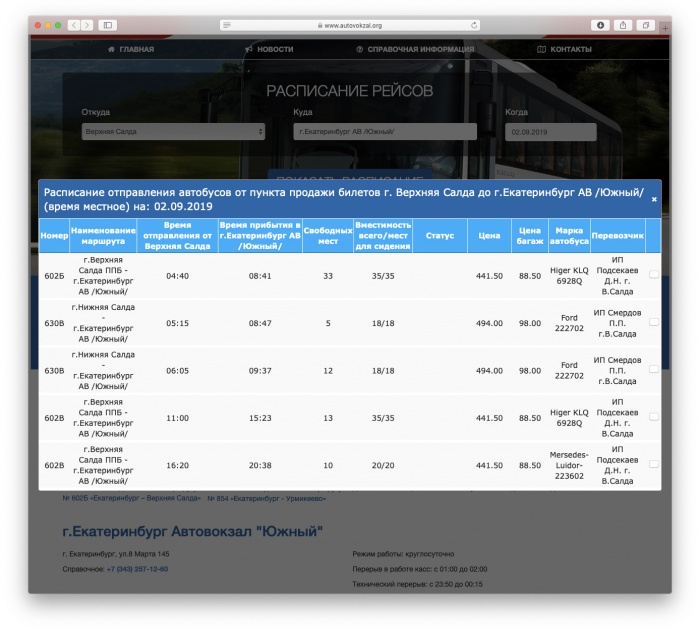The height and width of the screenshot is (631, 700).
Task: Click the www.autovokzal.org address bar
Action: point(350,25)
